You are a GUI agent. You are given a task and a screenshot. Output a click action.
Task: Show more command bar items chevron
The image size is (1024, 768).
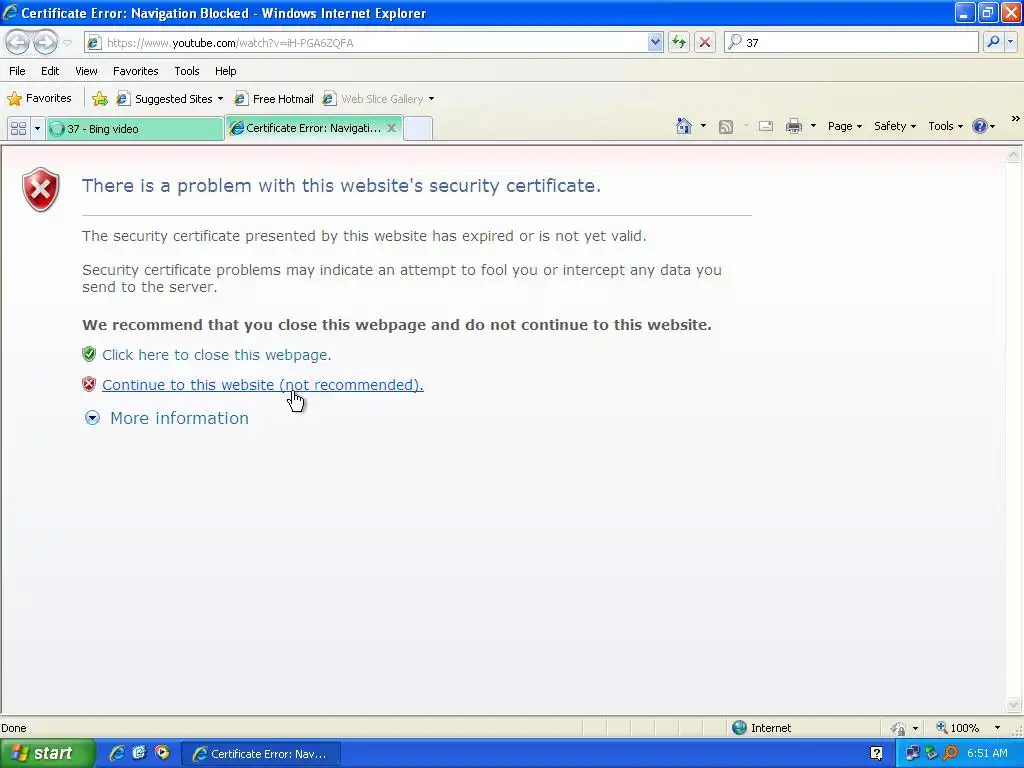(1015, 119)
